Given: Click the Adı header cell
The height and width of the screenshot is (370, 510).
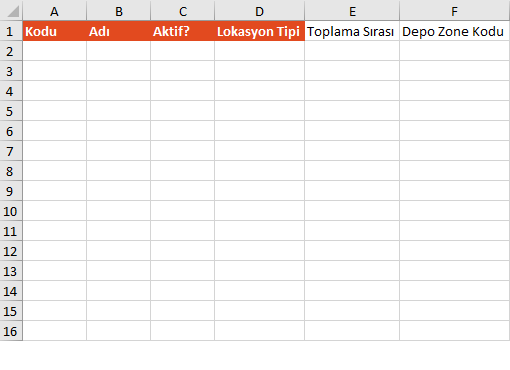Looking at the screenshot, I should [118, 31].
